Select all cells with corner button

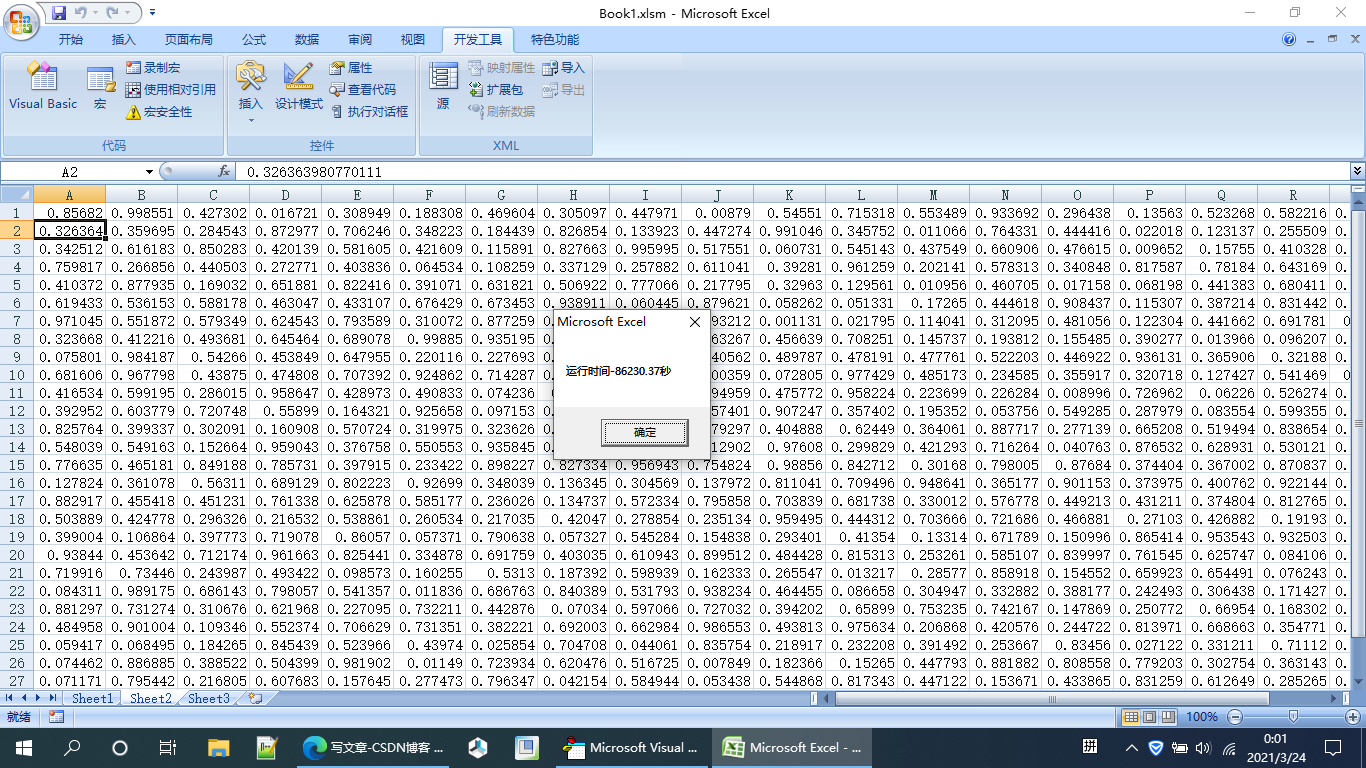17,195
